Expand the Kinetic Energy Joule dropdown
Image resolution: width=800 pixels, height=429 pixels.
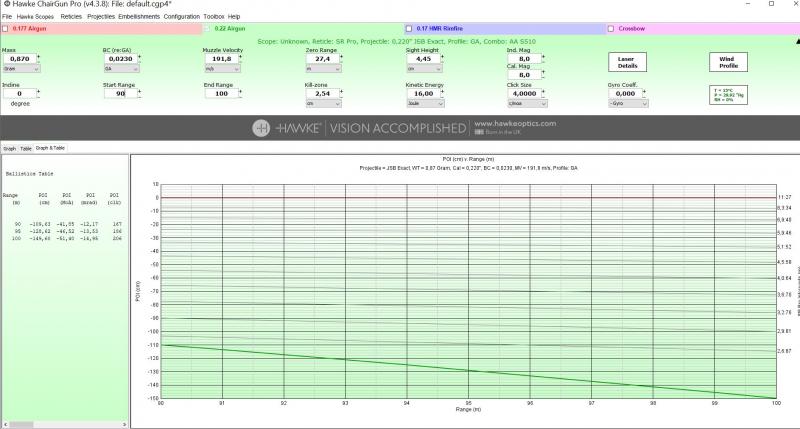coord(425,103)
